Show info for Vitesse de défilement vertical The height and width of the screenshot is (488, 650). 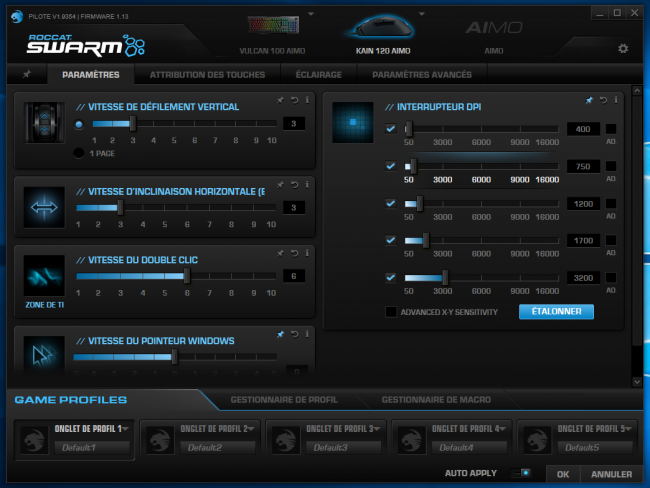point(307,100)
